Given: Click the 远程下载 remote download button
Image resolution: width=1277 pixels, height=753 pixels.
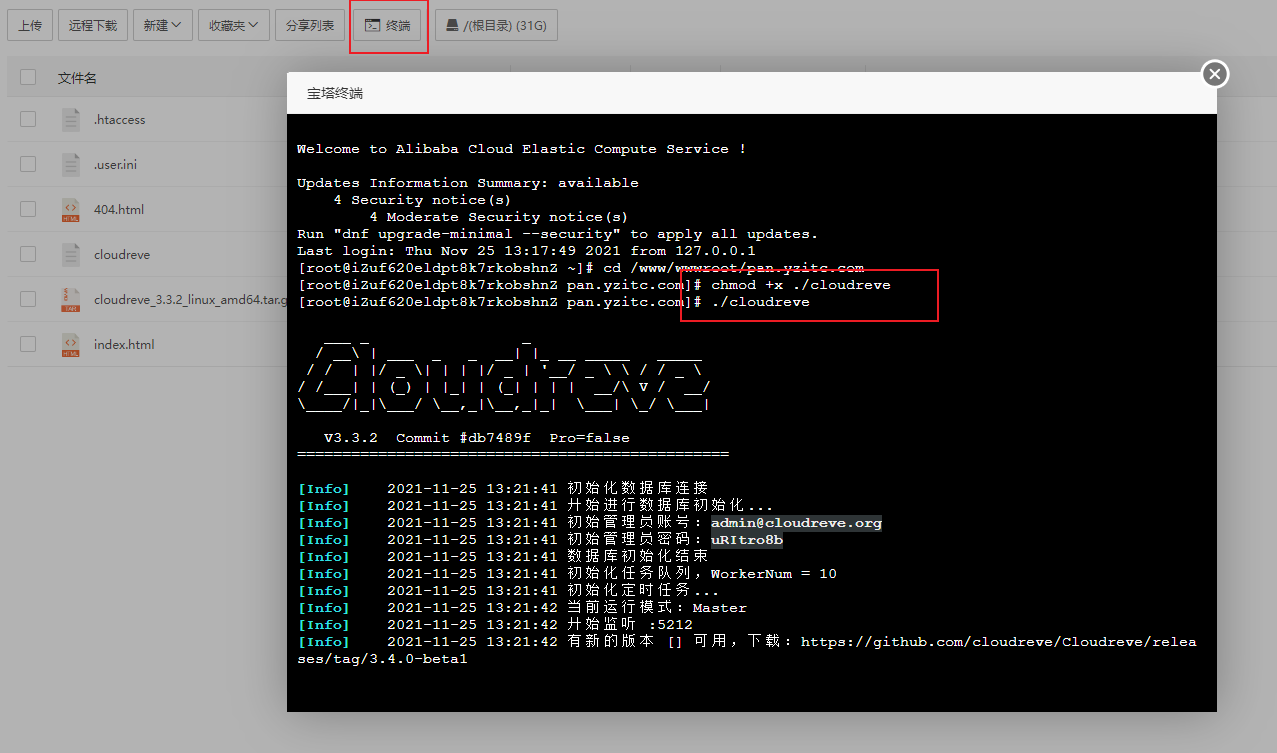Looking at the screenshot, I should (93, 26).
